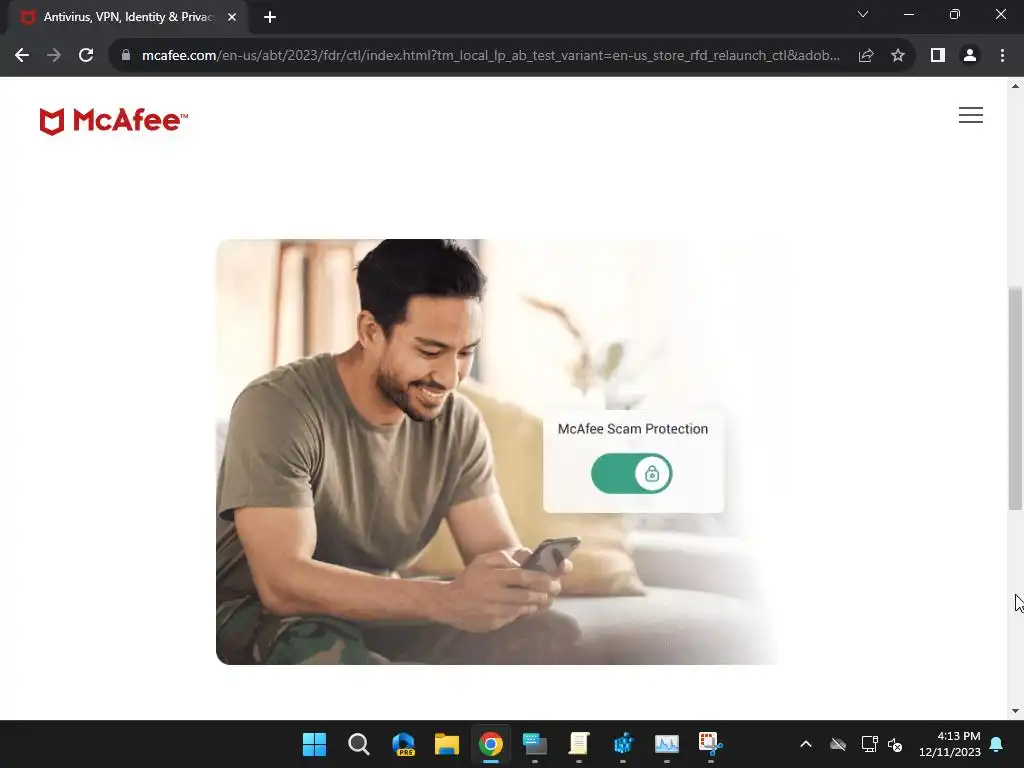Open the keyboard window taskbar app
The width and height of the screenshot is (1024, 768).
pos(535,744)
